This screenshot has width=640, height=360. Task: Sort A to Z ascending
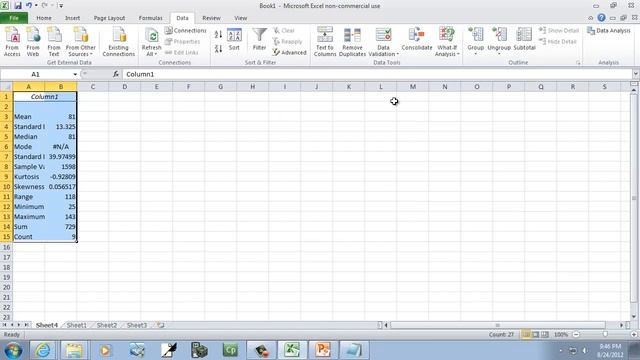tap(218, 35)
